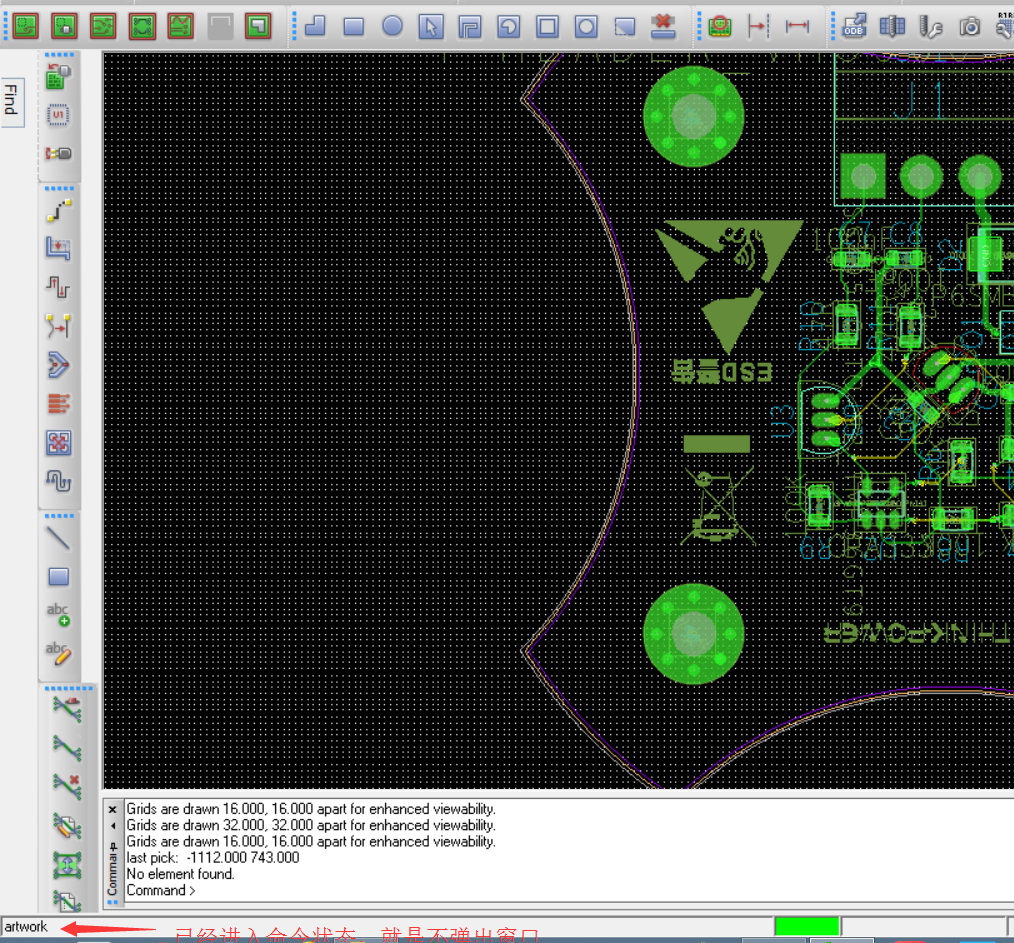The height and width of the screenshot is (943, 1014).
Task: Open the ODB export tool
Action: click(x=854, y=27)
